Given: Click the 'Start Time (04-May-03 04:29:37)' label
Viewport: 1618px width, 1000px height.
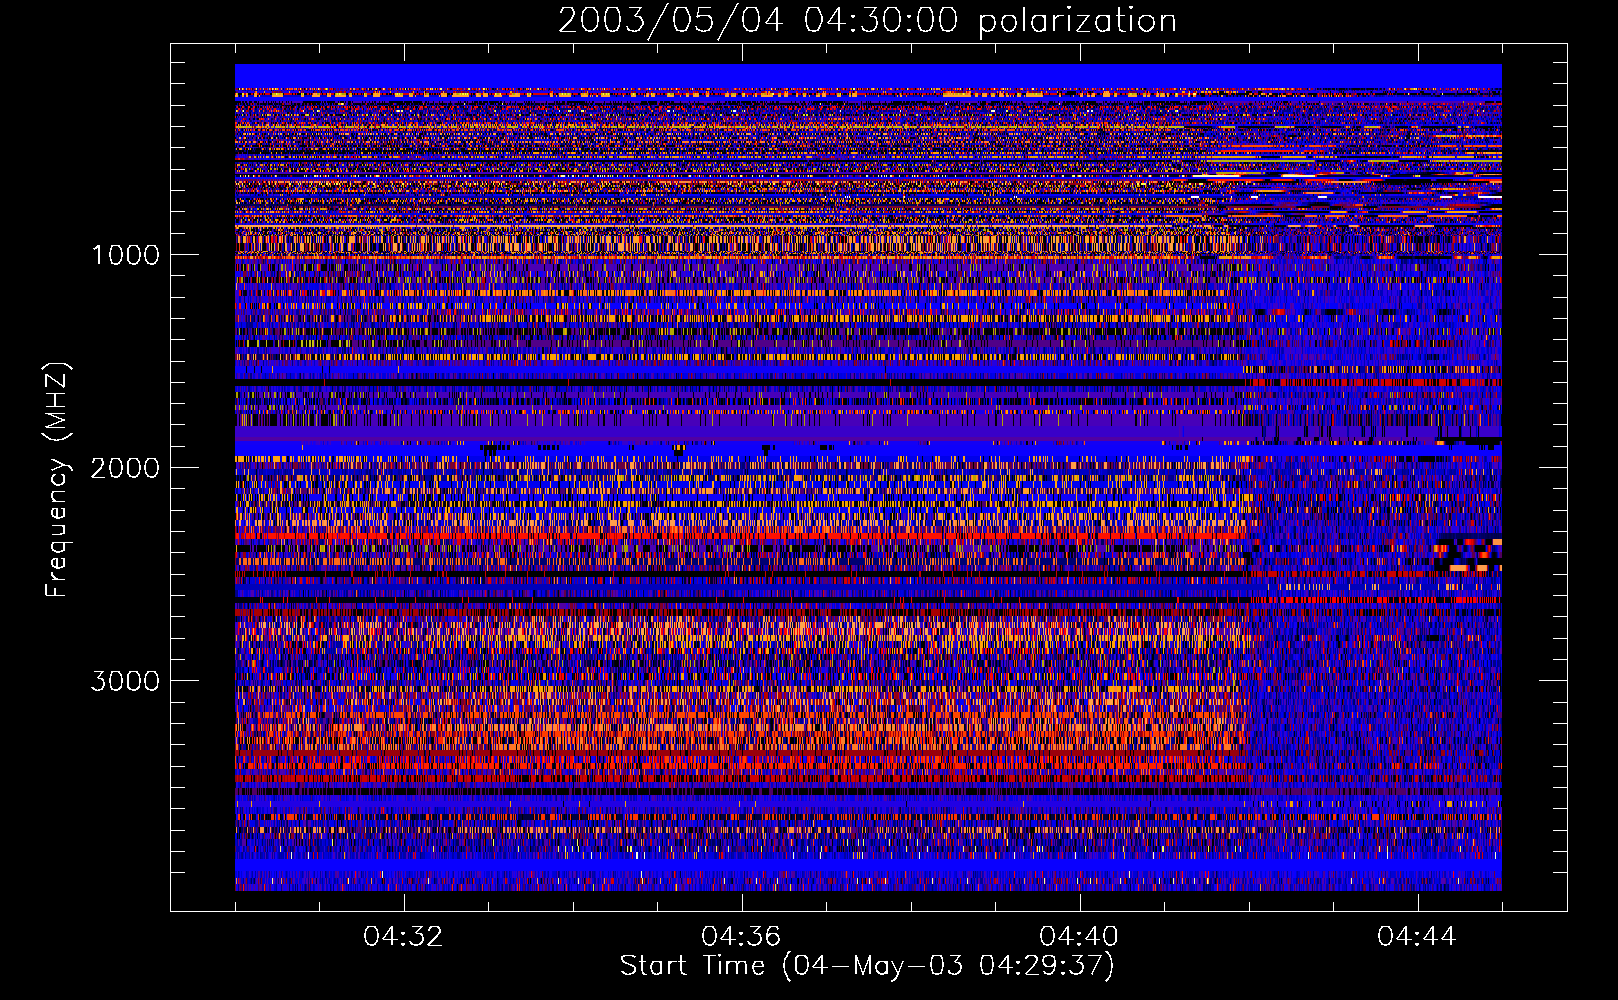Looking at the screenshot, I should pos(867,966).
